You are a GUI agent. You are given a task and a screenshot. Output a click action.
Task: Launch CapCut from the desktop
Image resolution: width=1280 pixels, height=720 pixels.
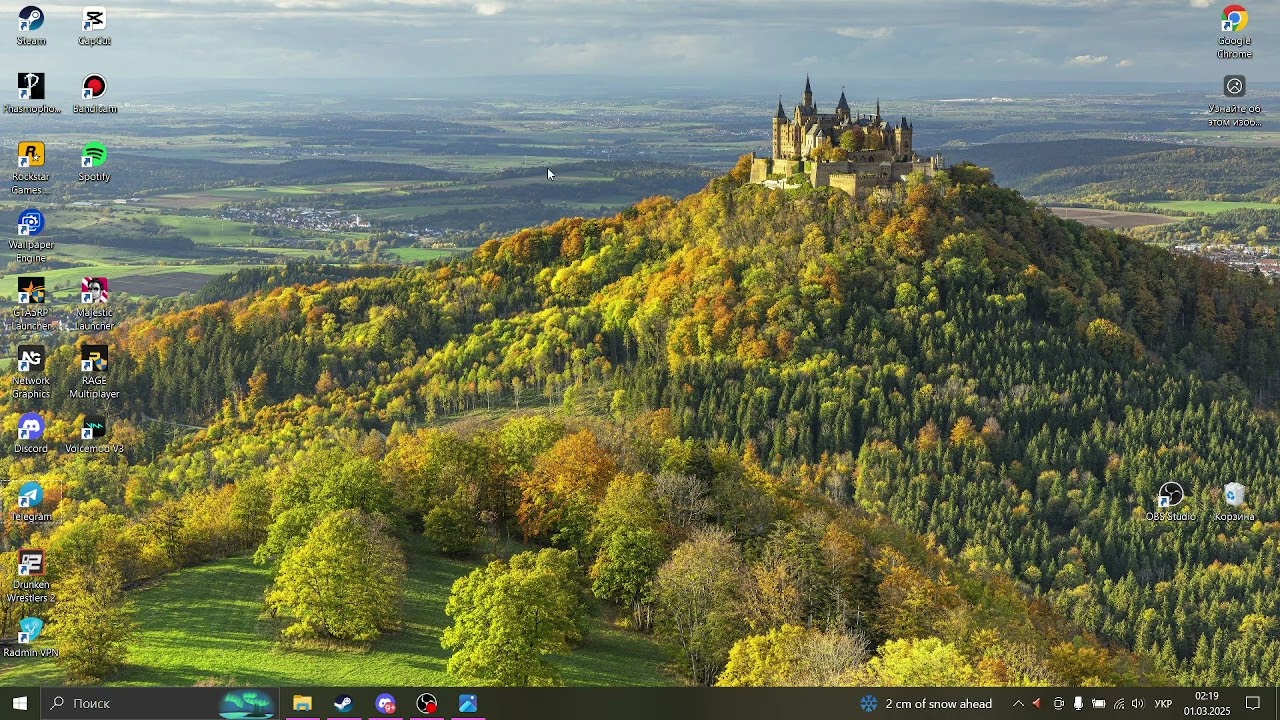coord(94,26)
